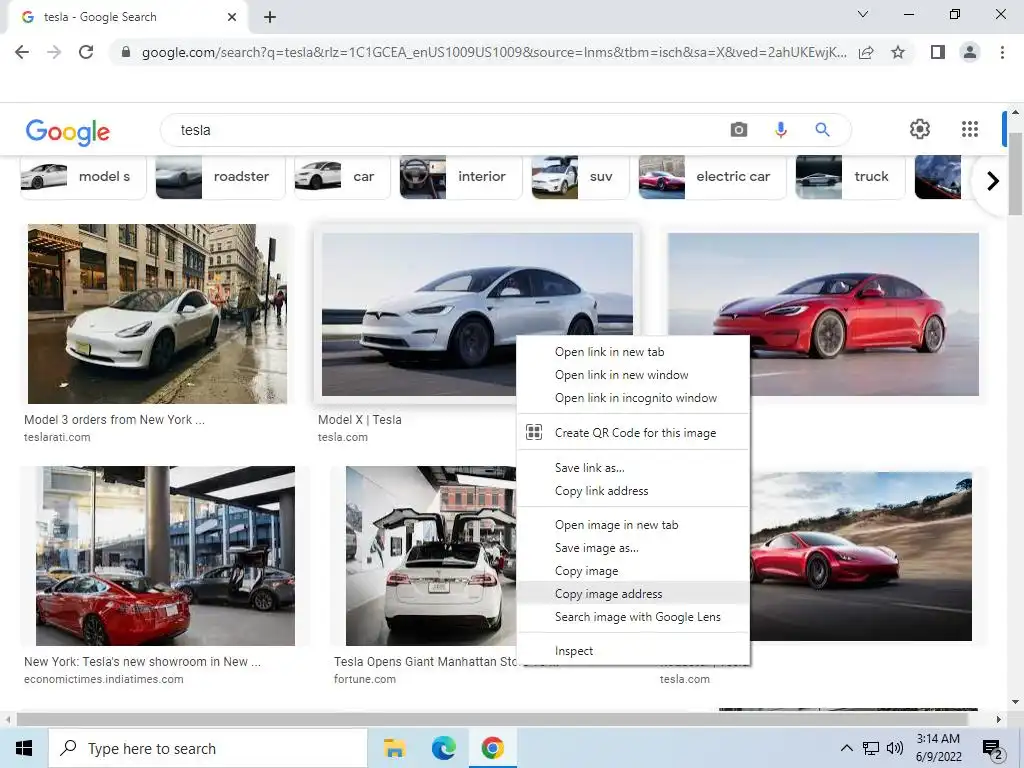Click the address bar URL
Screen dimensions: 1024x768
pos(494,52)
